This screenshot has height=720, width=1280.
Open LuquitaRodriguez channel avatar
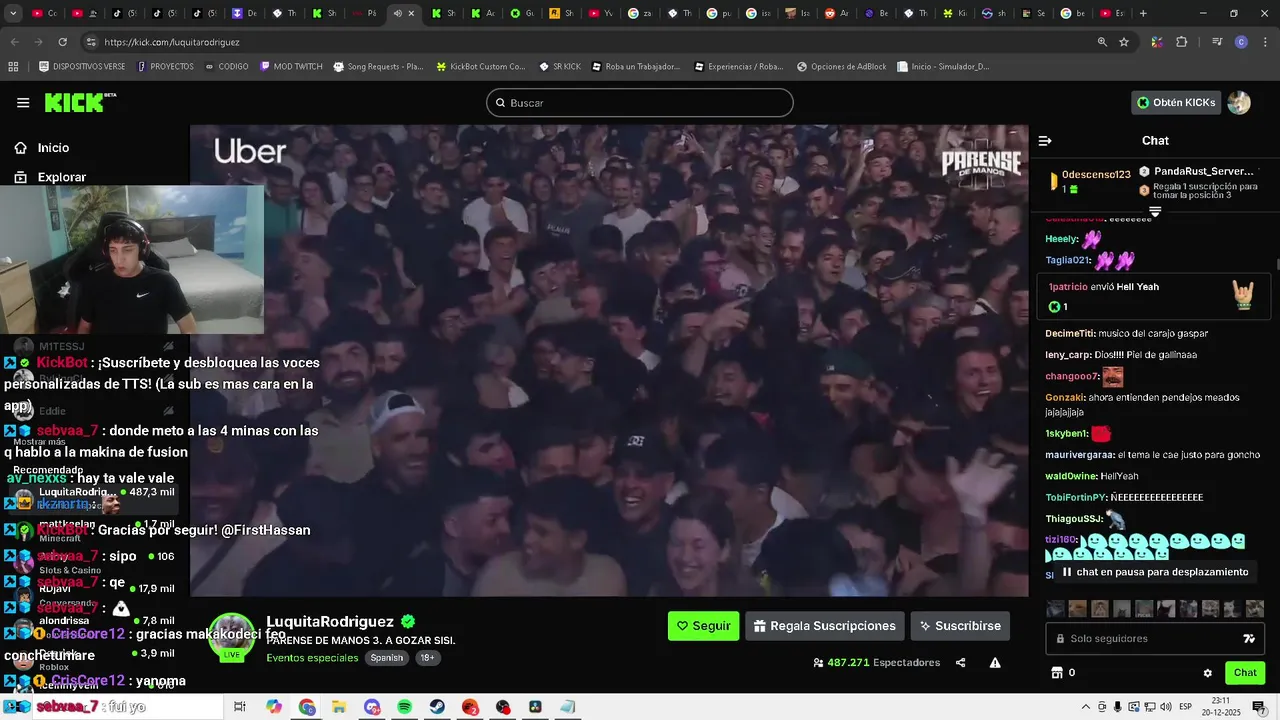click(232, 636)
